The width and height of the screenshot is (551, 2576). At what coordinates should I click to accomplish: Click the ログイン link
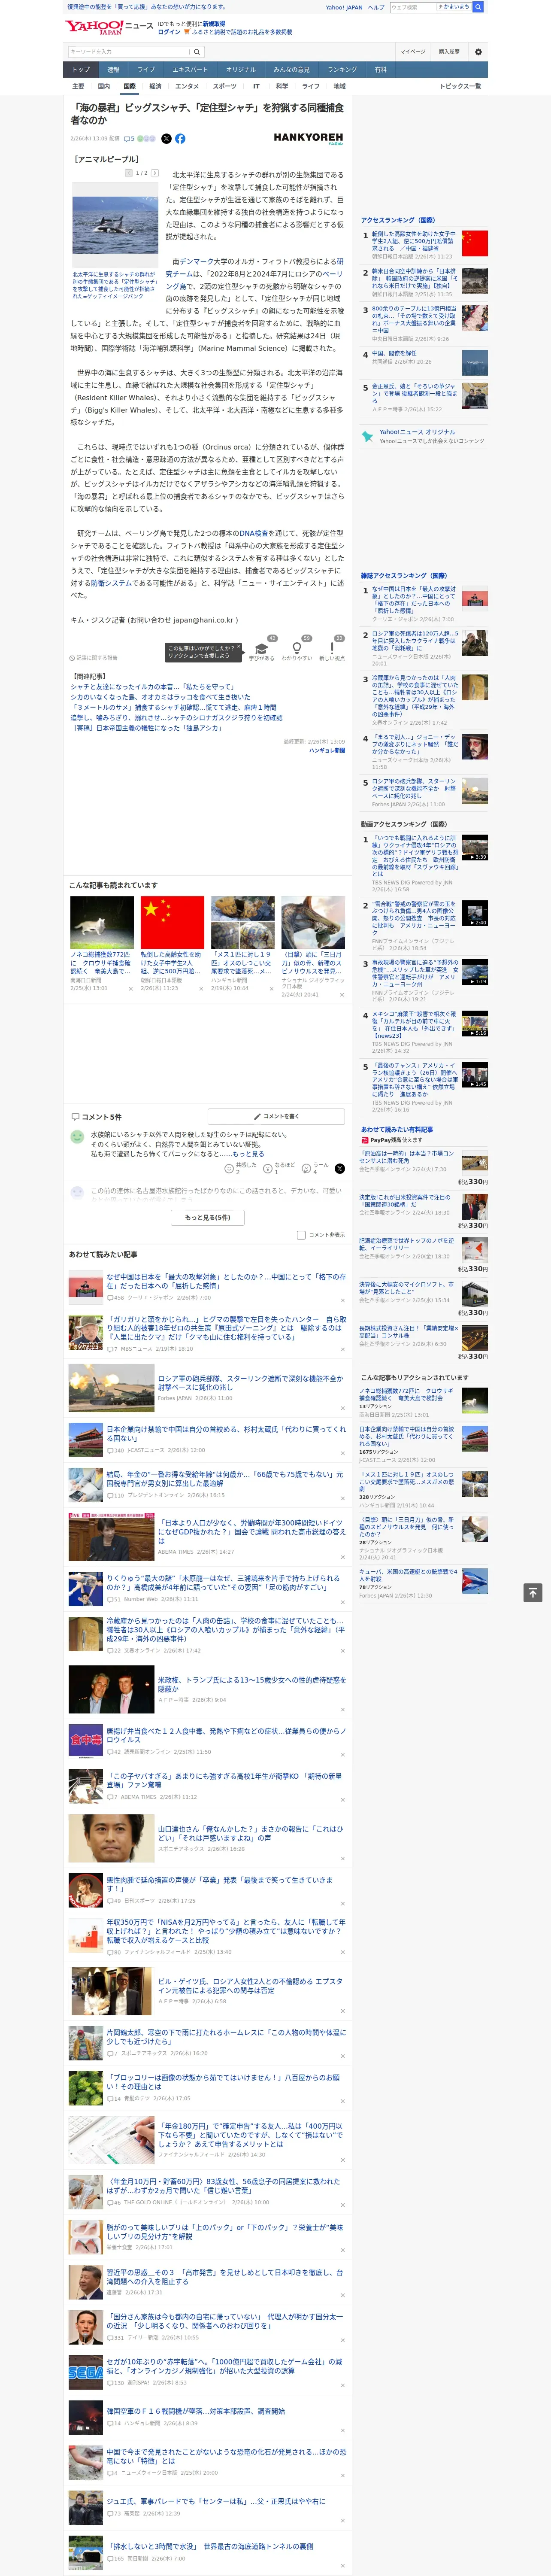click(x=169, y=32)
